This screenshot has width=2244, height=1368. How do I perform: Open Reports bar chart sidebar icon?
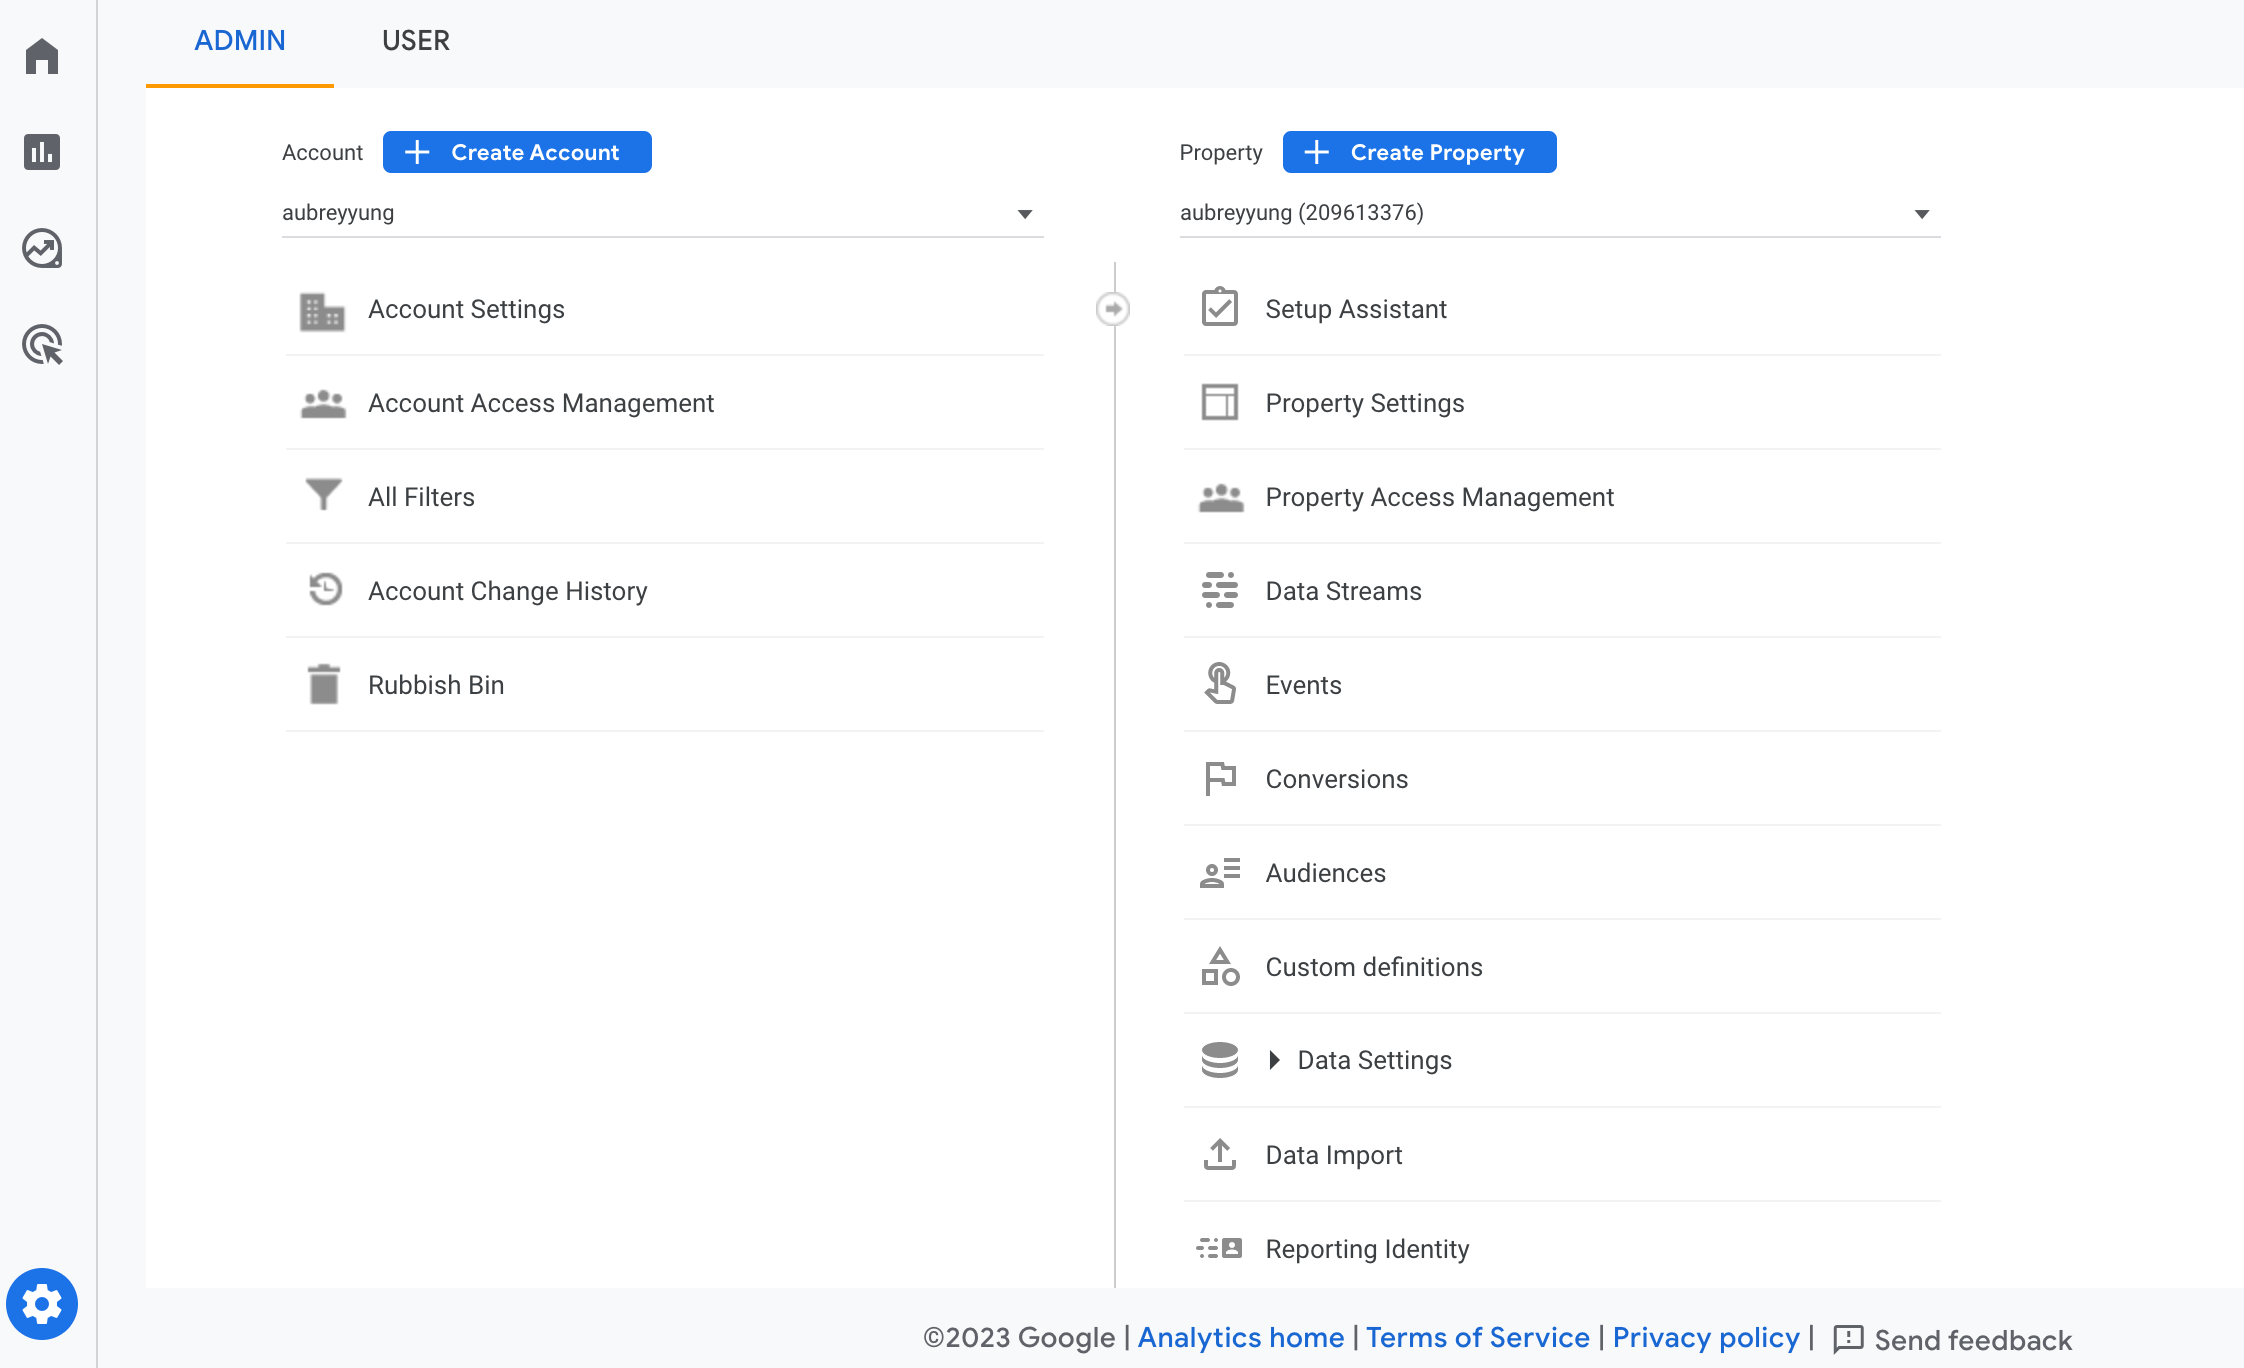pos(42,152)
